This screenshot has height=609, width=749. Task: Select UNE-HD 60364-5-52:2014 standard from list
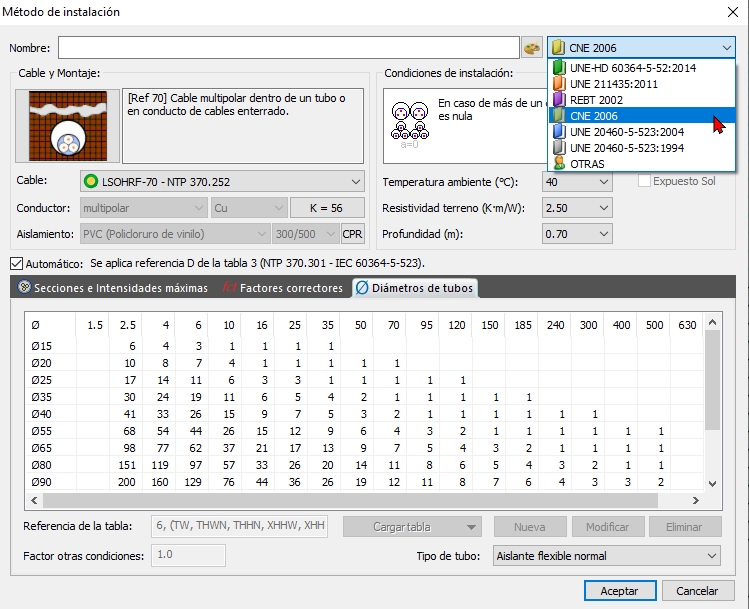click(x=632, y=68)
